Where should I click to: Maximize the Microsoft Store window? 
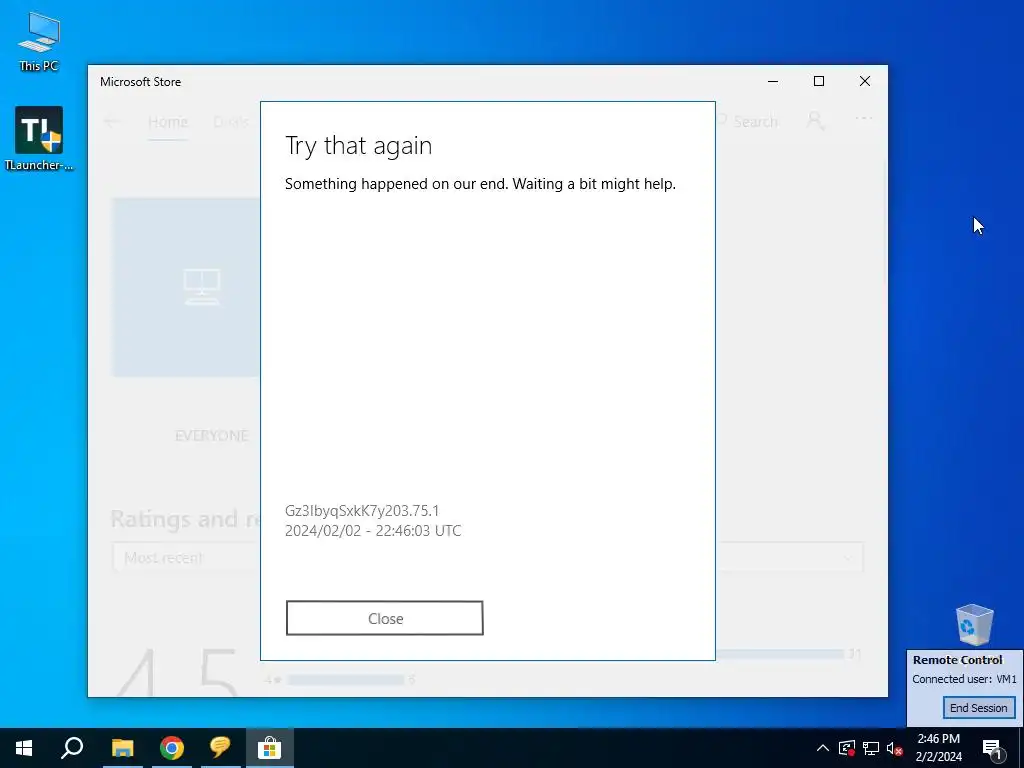[x=818, y=81]
